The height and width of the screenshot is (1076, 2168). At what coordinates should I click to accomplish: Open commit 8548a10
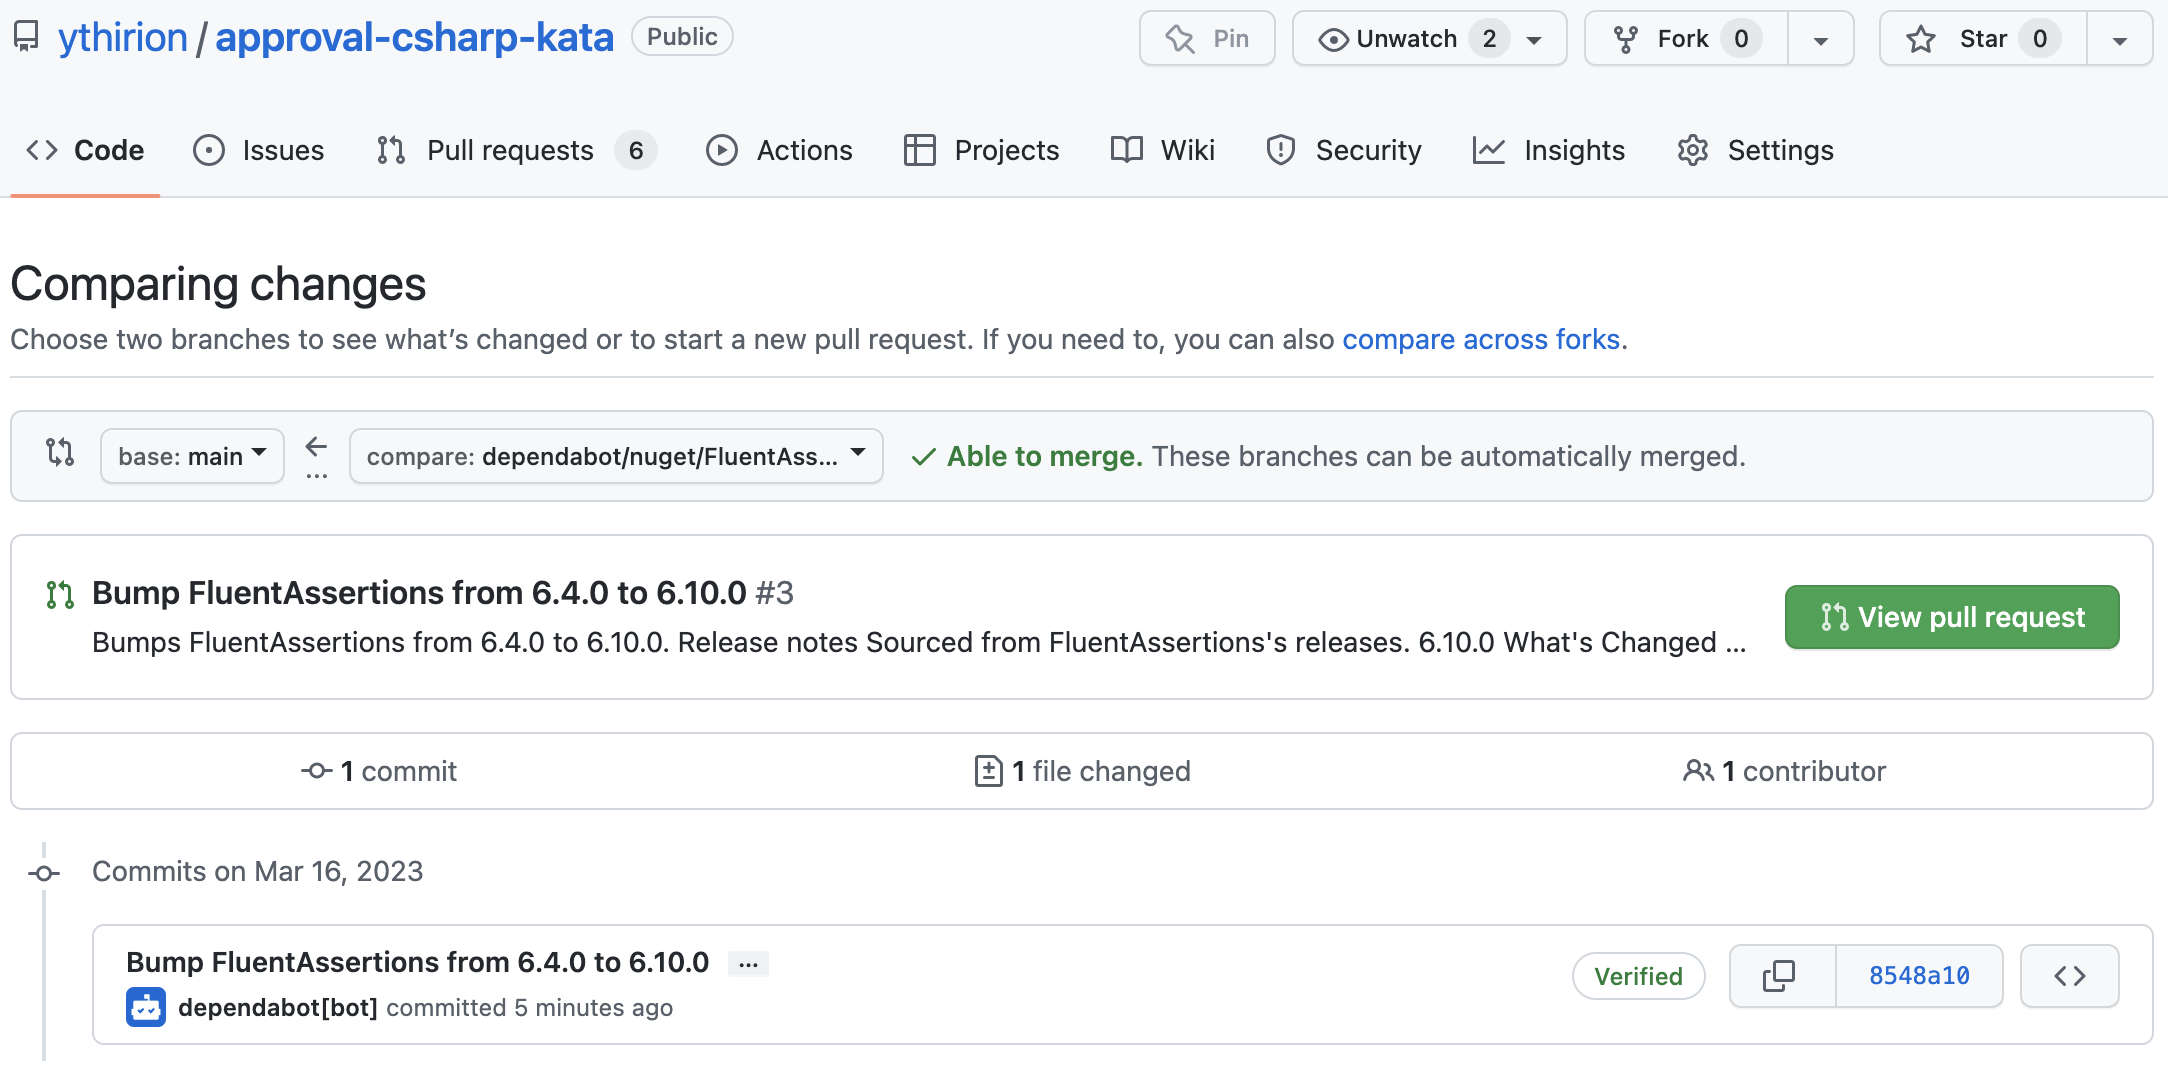point(1919,976)
